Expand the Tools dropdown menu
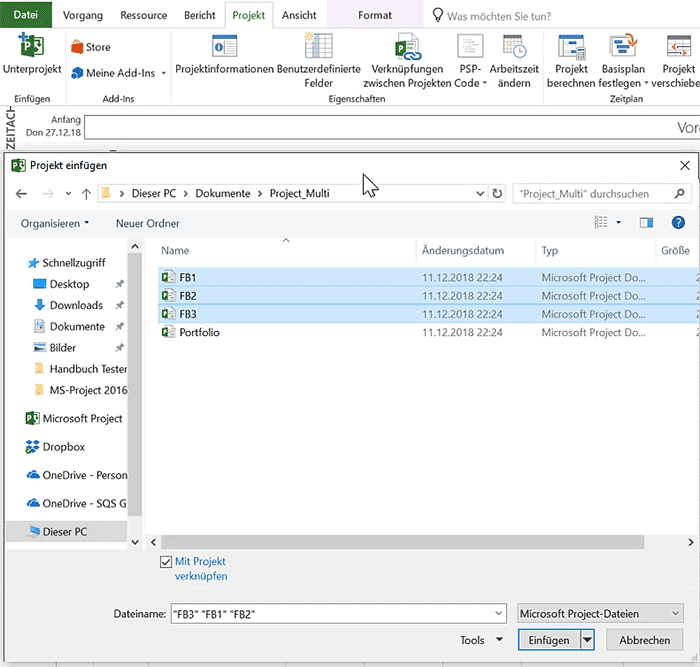Screen dimensions: 700x667 [480, 640]
